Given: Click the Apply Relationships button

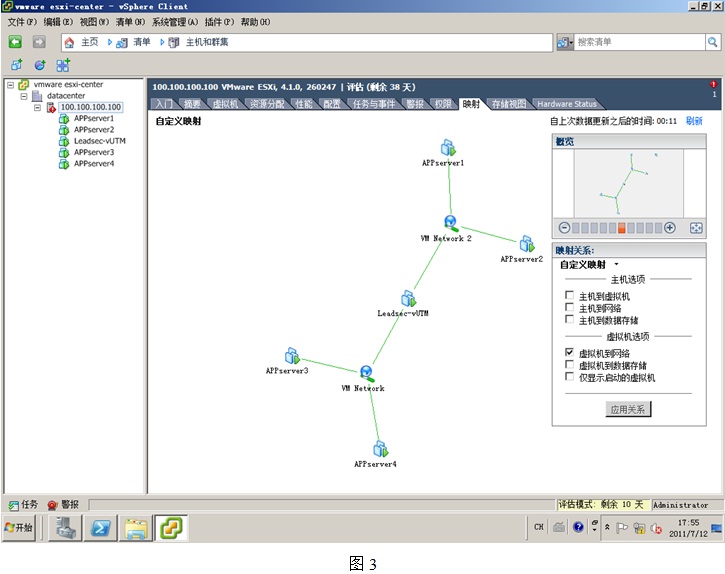Looking at the screenshot, I should (628, 409).
